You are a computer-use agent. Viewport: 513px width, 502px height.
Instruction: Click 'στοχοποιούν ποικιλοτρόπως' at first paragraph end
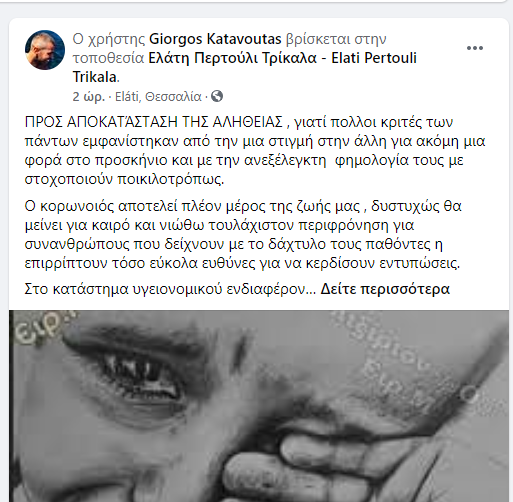(124, 180)
